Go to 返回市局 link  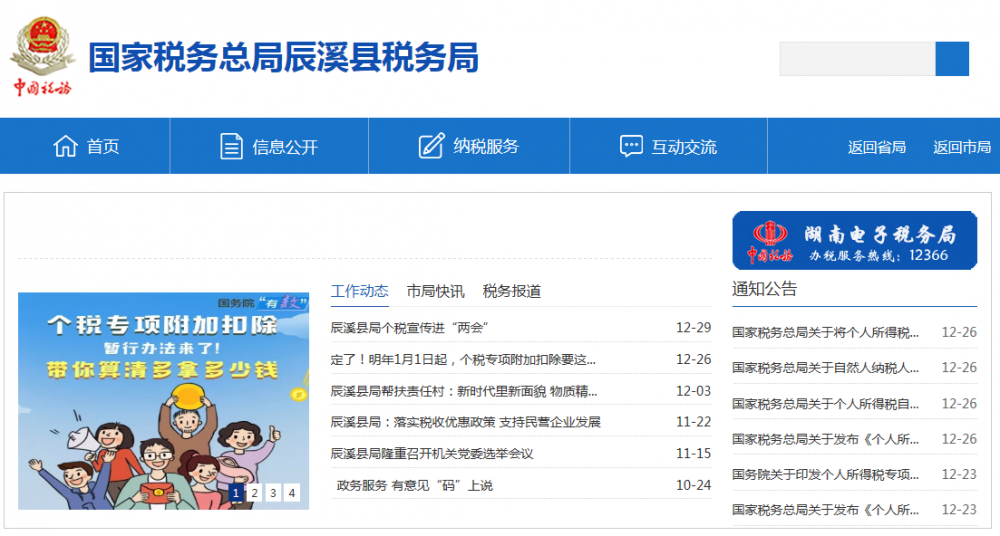pyautogui.click(x=962, y=147)
